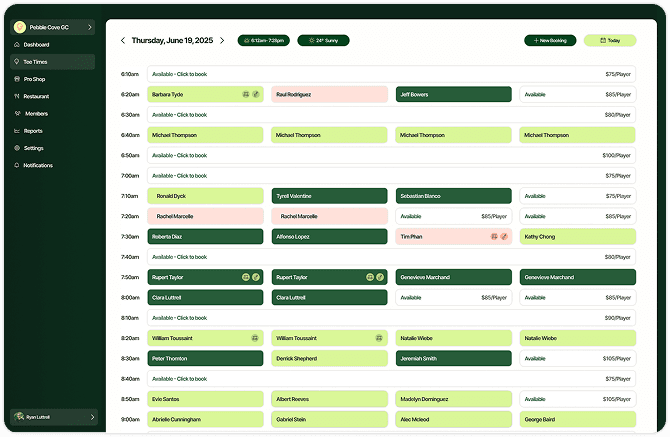This screenshot has width=670, height=437.
Task: Go to the previous day with the left arrow
Action: [x=123, y=41]
